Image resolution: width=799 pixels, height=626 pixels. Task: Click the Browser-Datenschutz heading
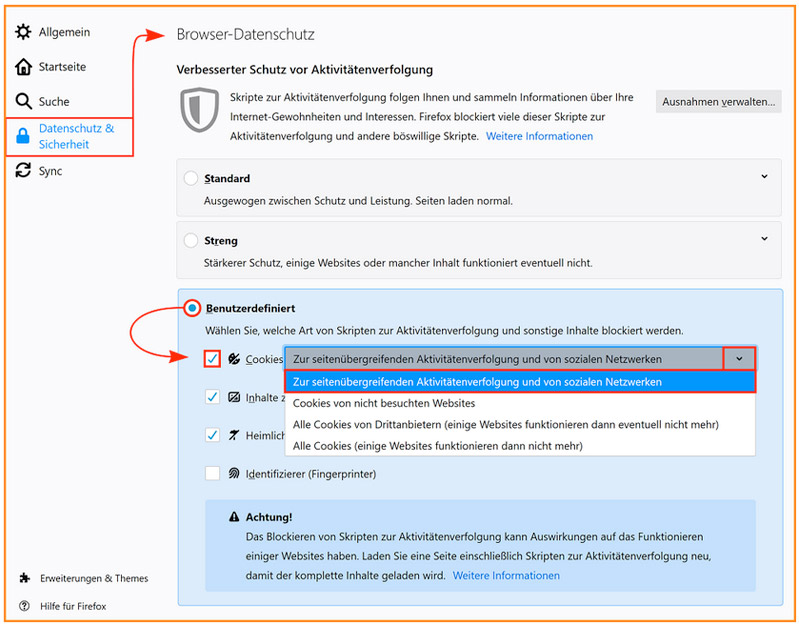click(245, 34)
